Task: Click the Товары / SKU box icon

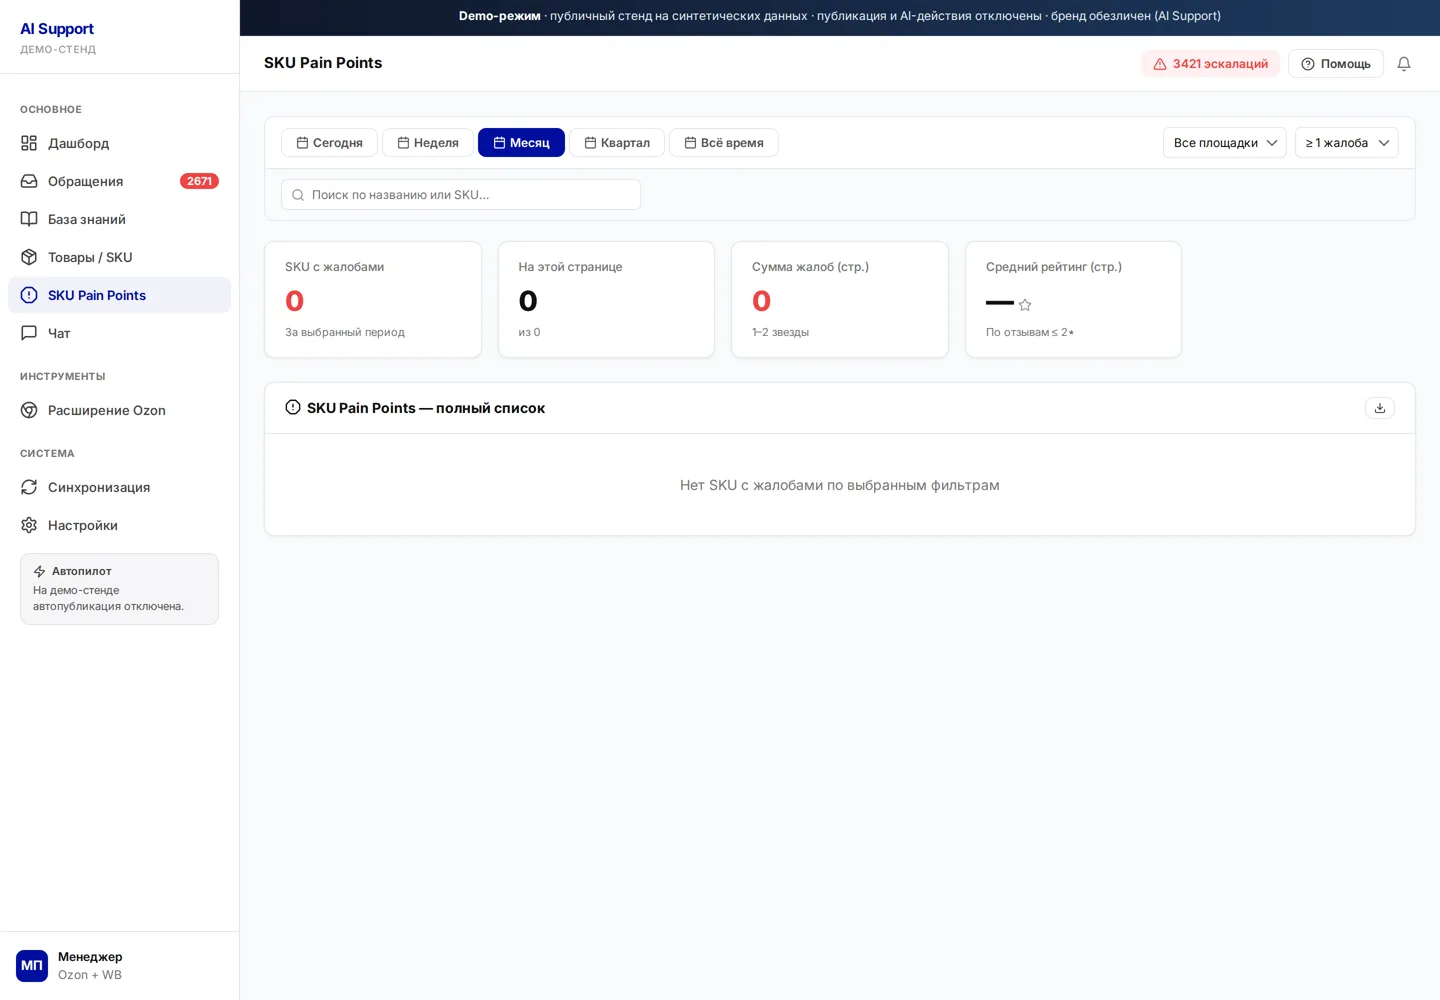Action: tap(29, 257)
